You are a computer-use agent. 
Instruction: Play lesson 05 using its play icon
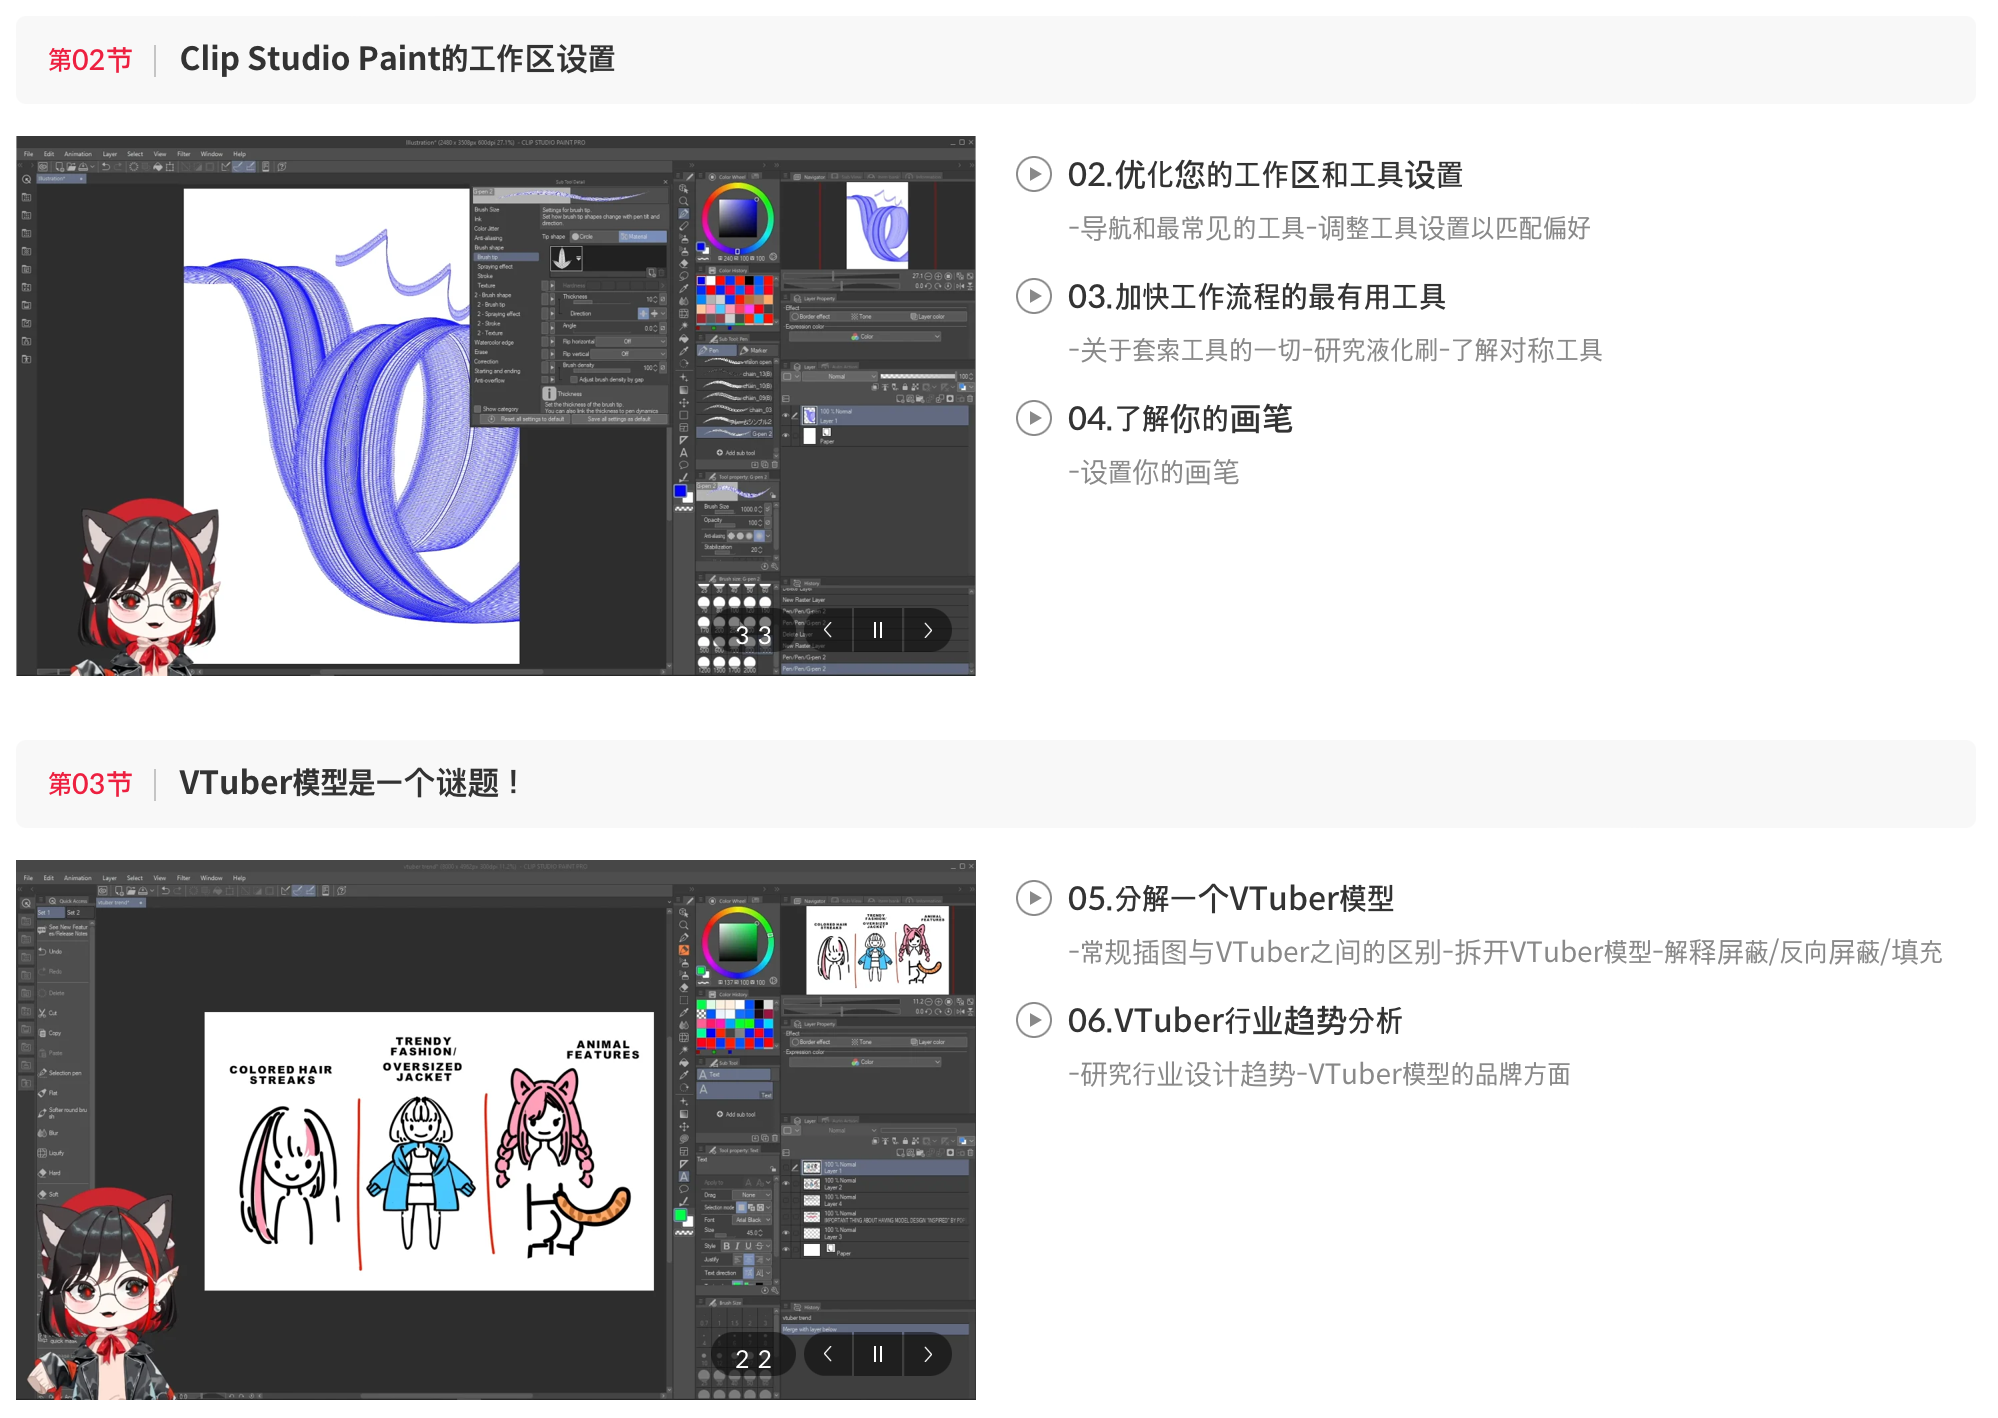tap(1033, 898)
